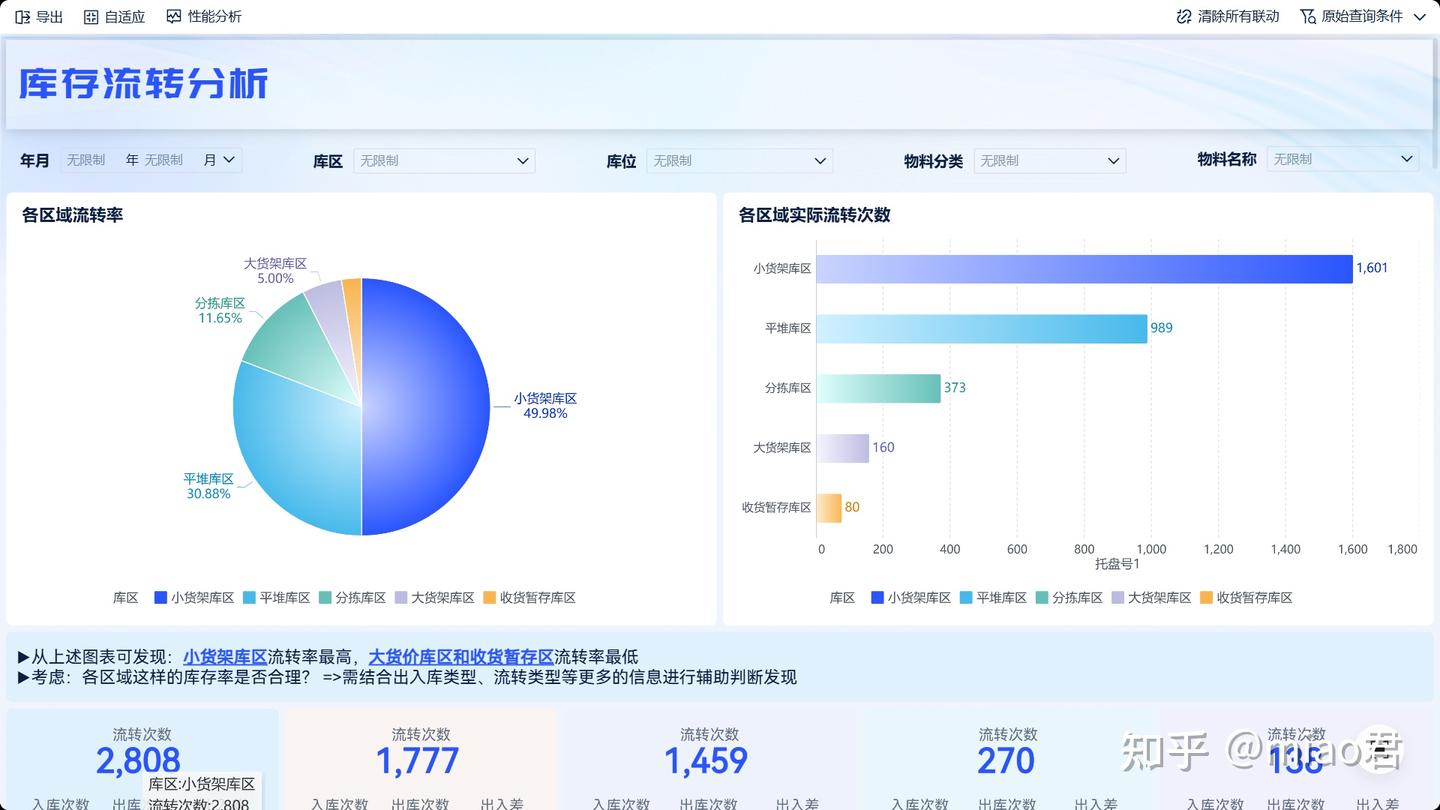Screen dimensions: 1440x810
Task: Click the 各区域流转率 chart title
Action: tap(73, 215)
